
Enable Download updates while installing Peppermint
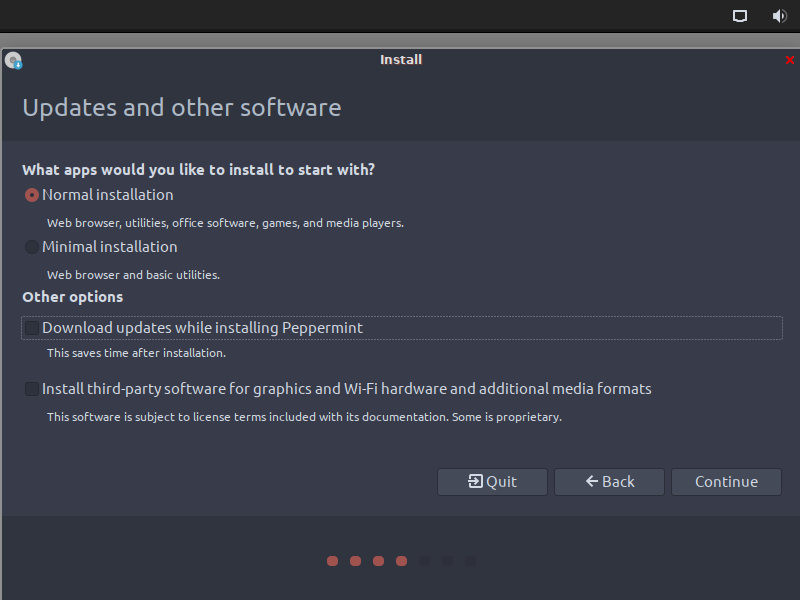click(33, 328)
